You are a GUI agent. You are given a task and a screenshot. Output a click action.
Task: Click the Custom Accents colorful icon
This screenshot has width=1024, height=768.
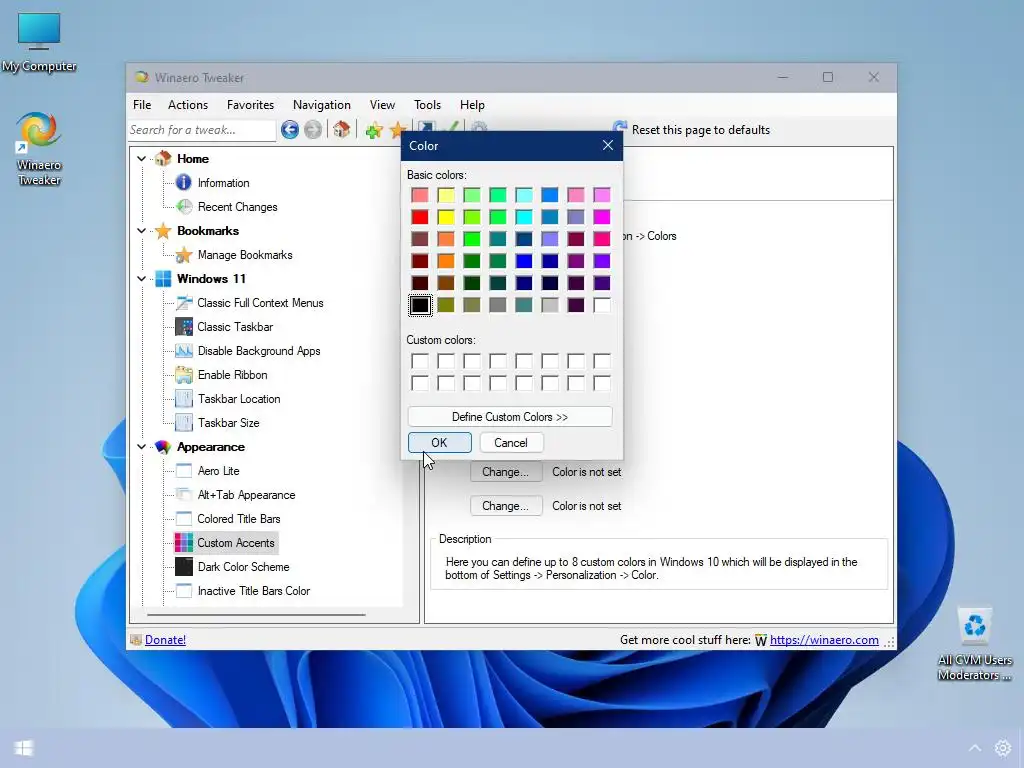click(184, 543)
